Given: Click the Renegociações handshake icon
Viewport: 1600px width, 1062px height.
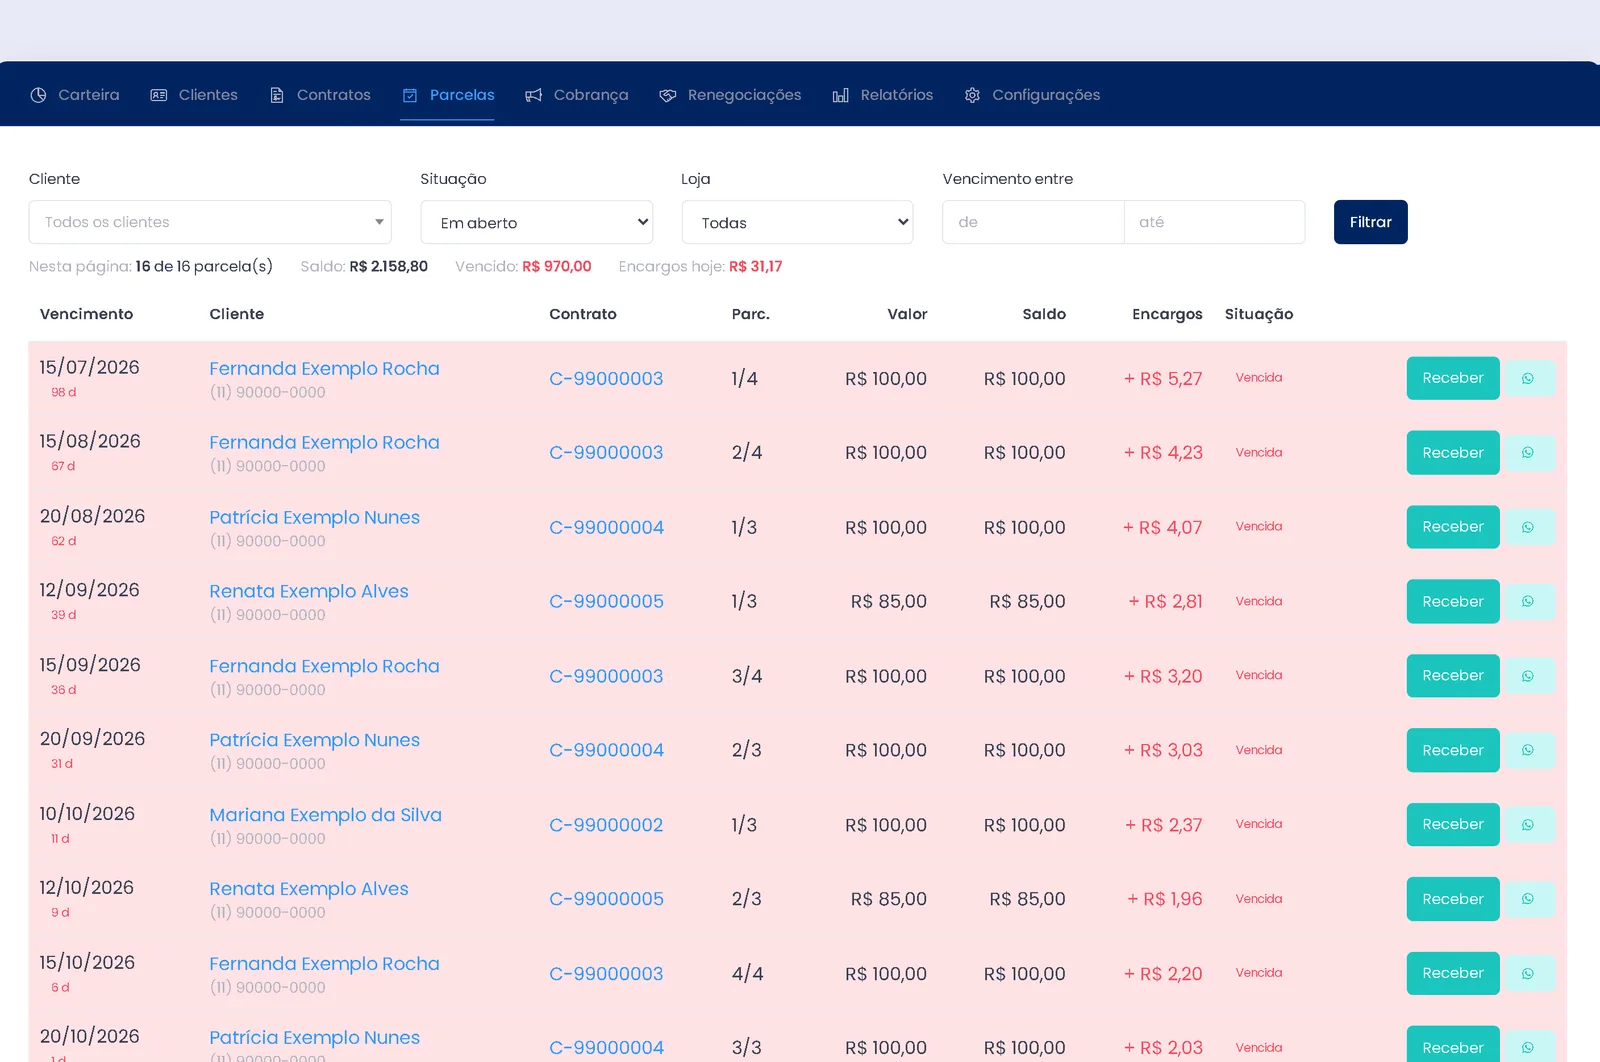Looking at the screenshot, I should click(668, 95).
